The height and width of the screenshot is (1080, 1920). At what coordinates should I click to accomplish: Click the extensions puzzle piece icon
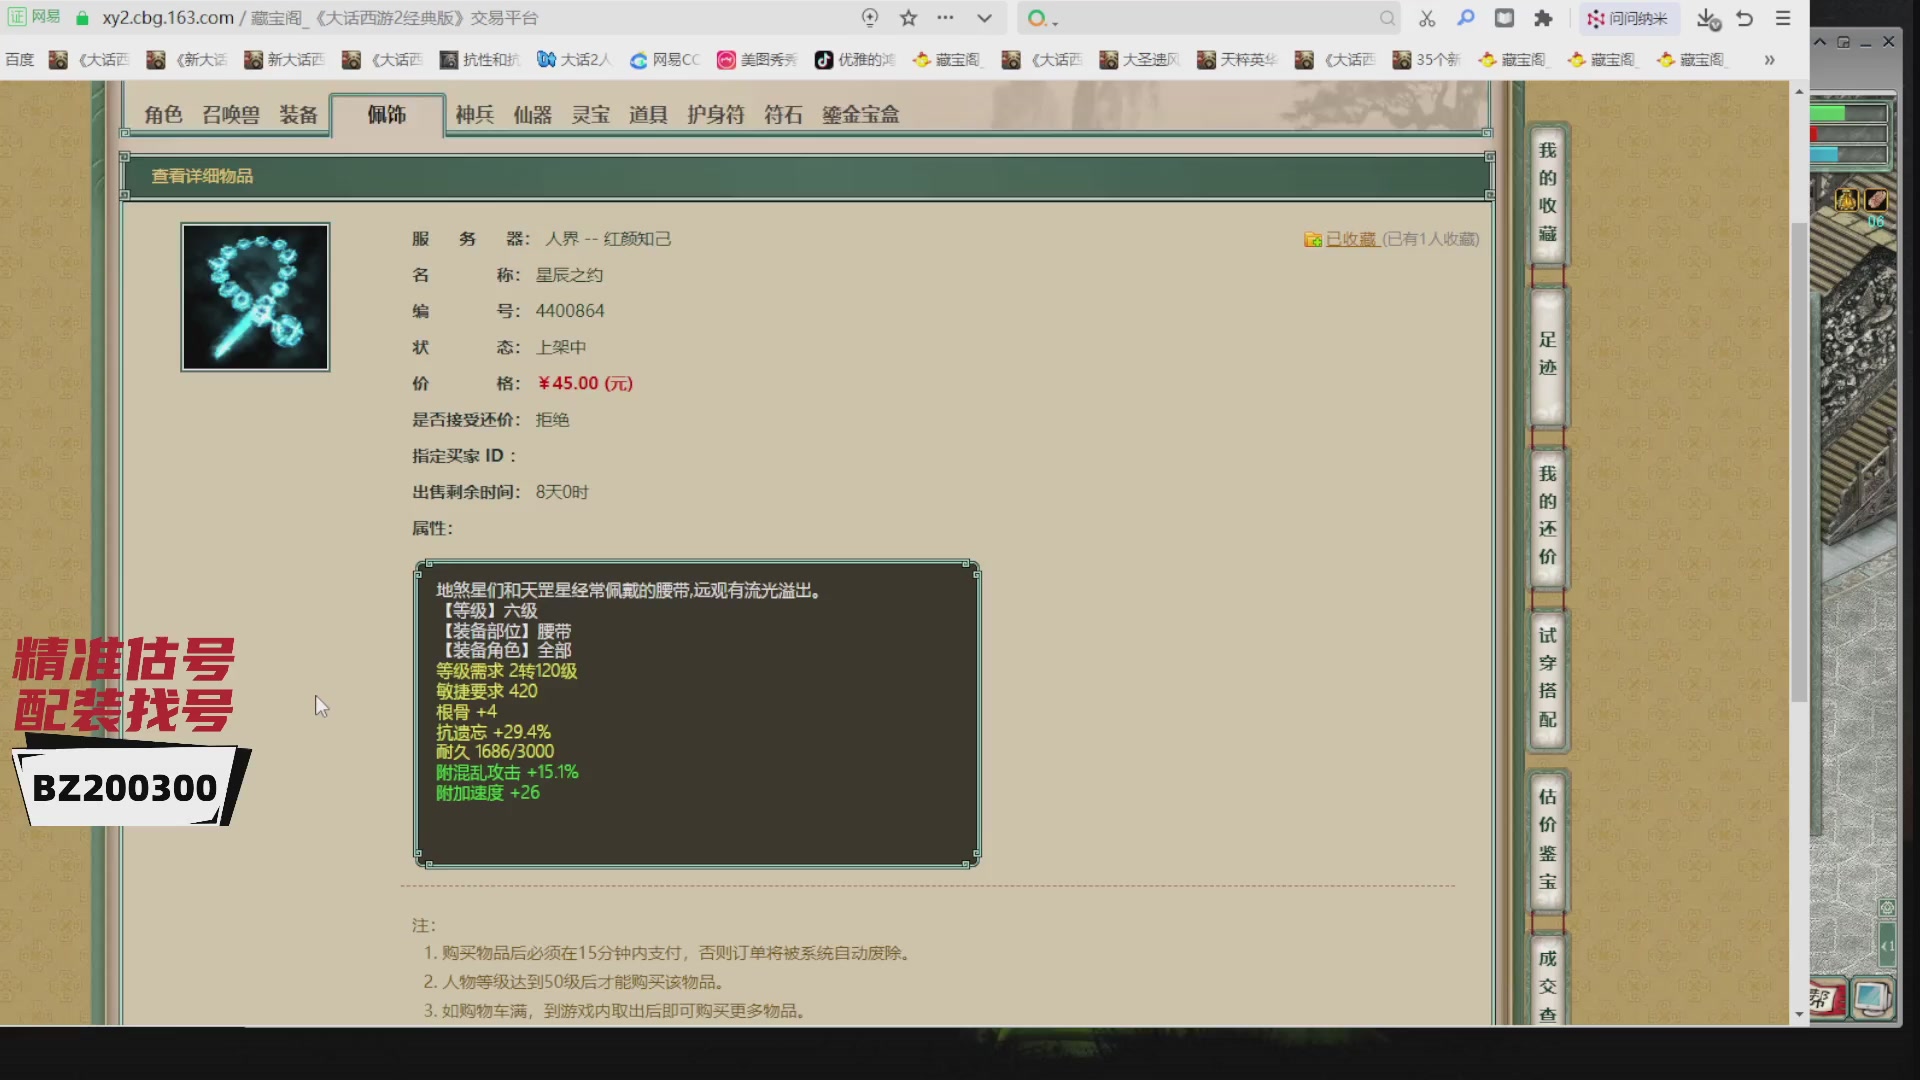(1545, 18)
